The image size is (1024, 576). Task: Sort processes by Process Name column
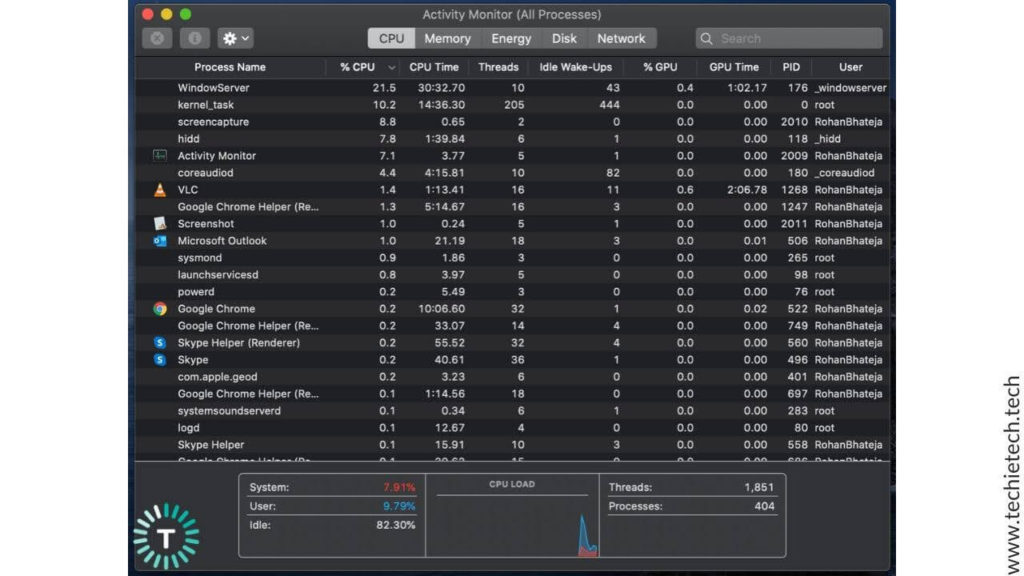pyautogui.click(x=230, y=67)
